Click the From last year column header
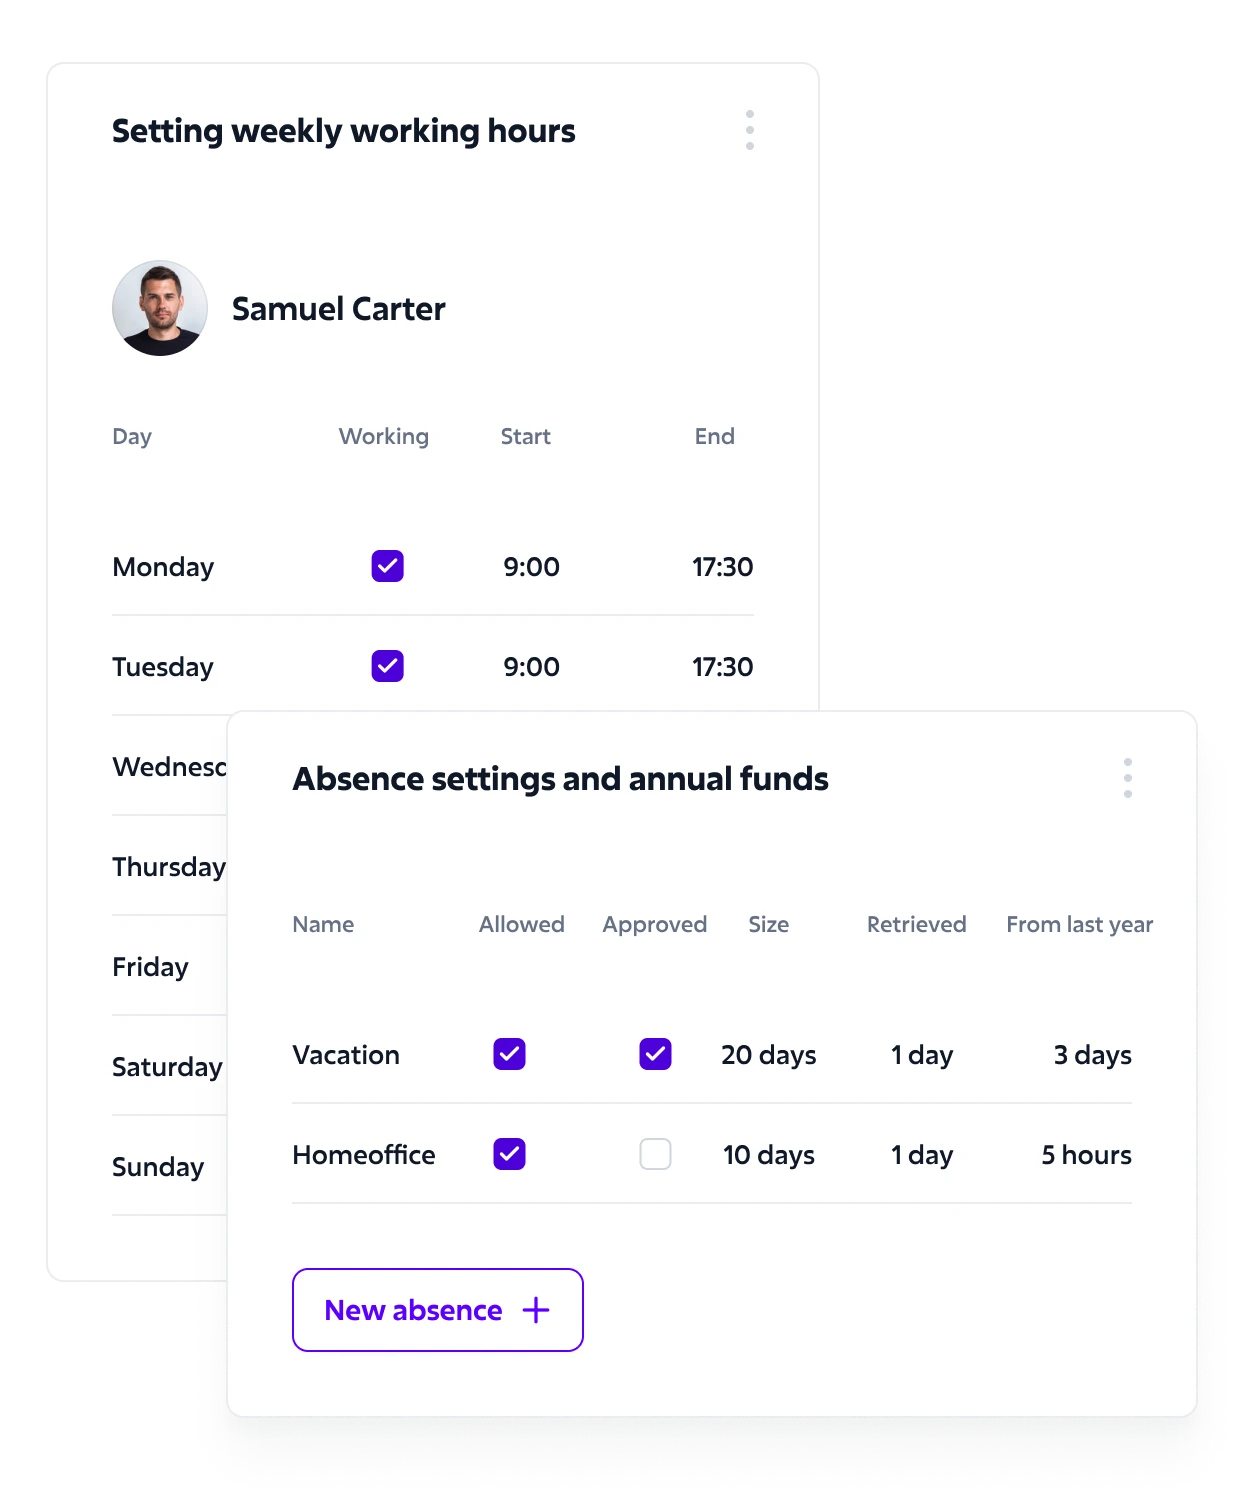Viewport: 1244px width, 1500px height. [x=1080, y=924]
